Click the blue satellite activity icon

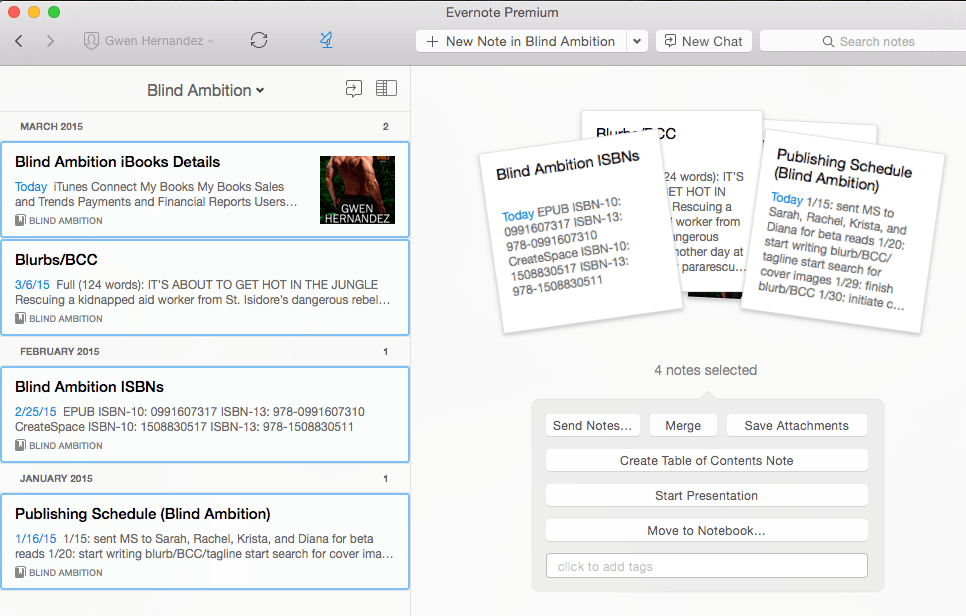326,41
